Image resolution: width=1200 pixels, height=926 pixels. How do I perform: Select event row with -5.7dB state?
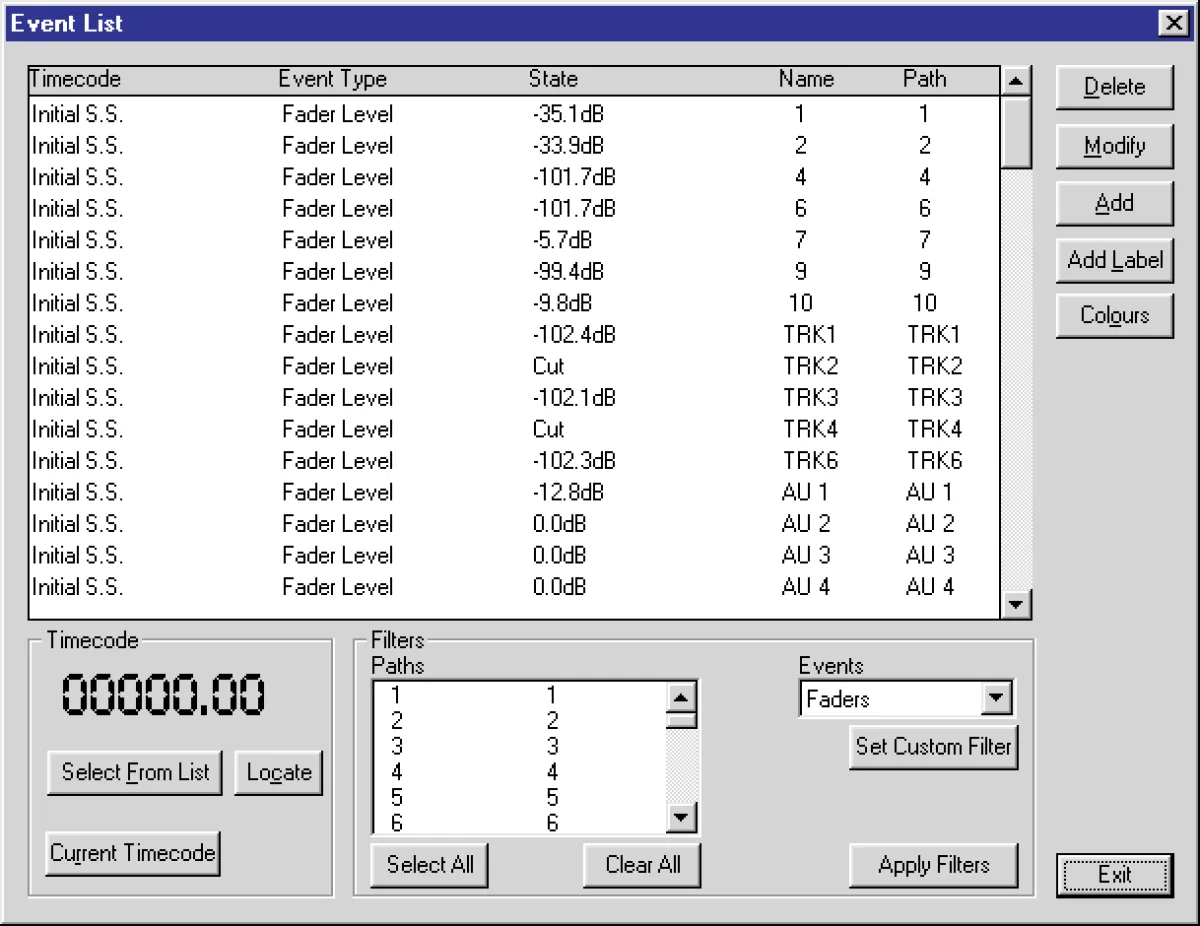[x=514, y=240]
